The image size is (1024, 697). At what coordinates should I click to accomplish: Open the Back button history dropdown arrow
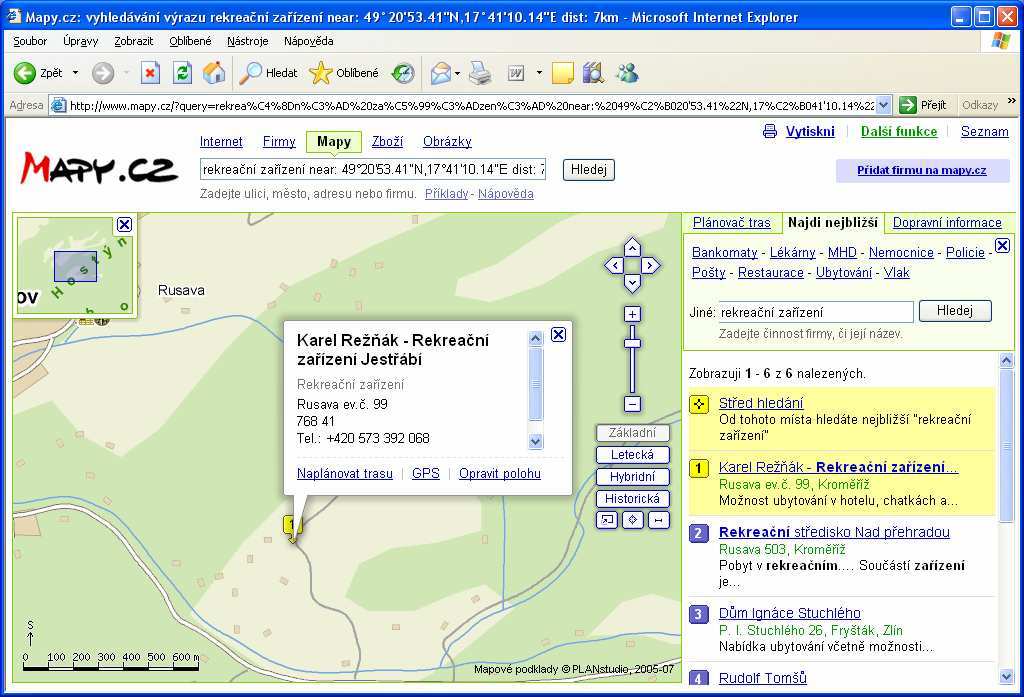(x=75, y=73)
